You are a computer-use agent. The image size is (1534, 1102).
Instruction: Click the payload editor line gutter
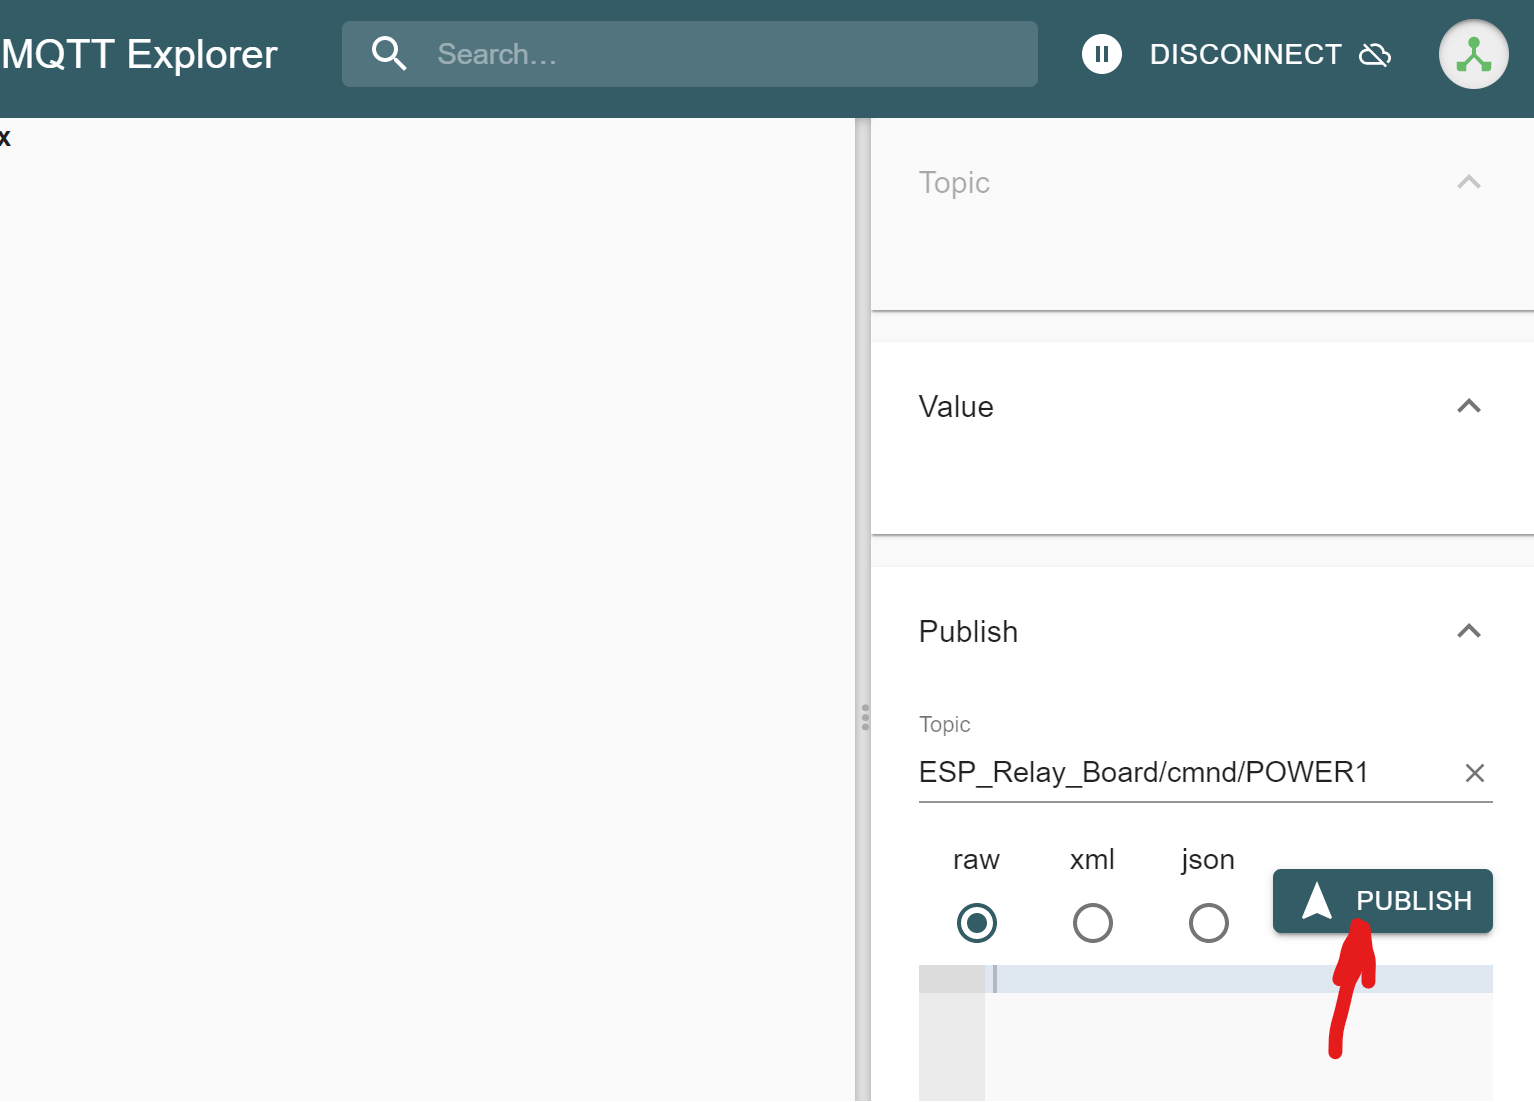click(951, 1034)
